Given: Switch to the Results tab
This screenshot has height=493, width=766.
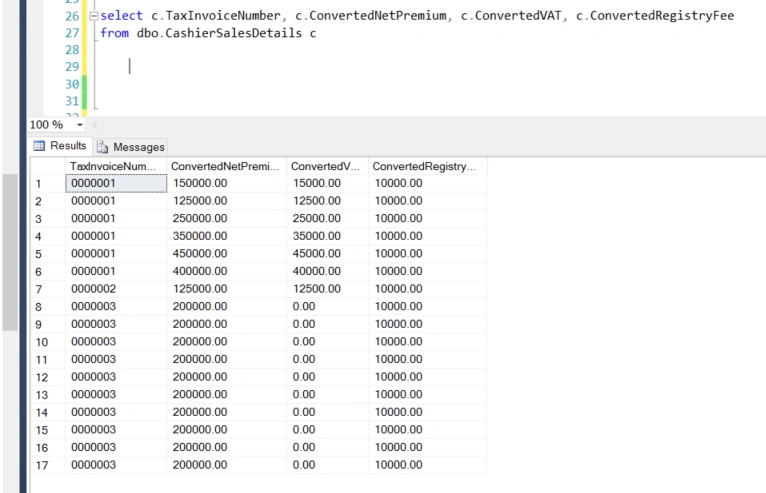Looking at the screenshot, I should [x=60, y=146].
